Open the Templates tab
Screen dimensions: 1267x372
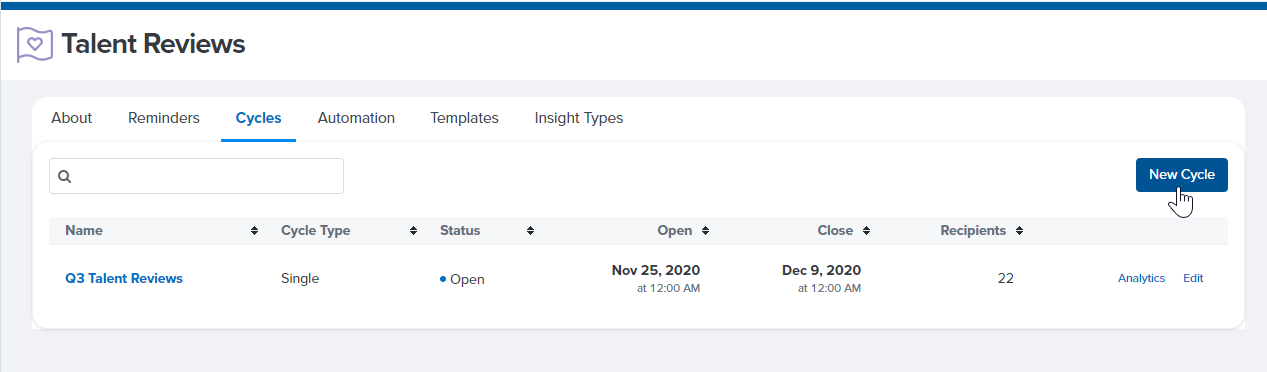464,118
